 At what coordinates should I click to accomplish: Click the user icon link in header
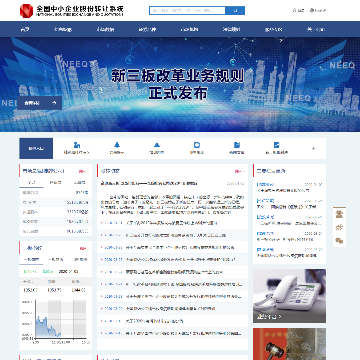pyautogui.click(x=298, y=10)
